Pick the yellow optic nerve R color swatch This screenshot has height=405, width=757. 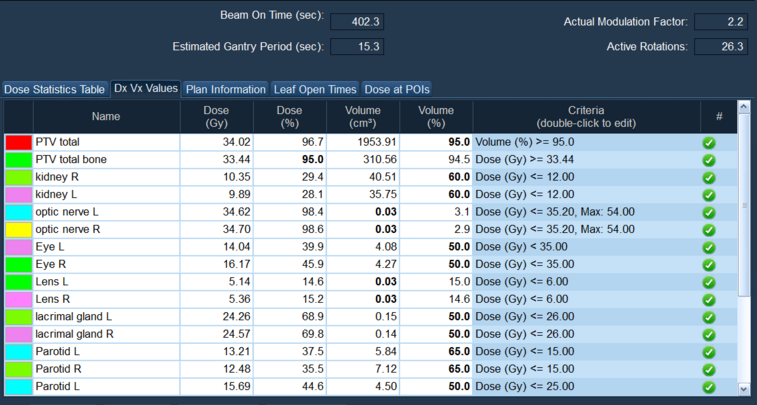tap(18, 230)
